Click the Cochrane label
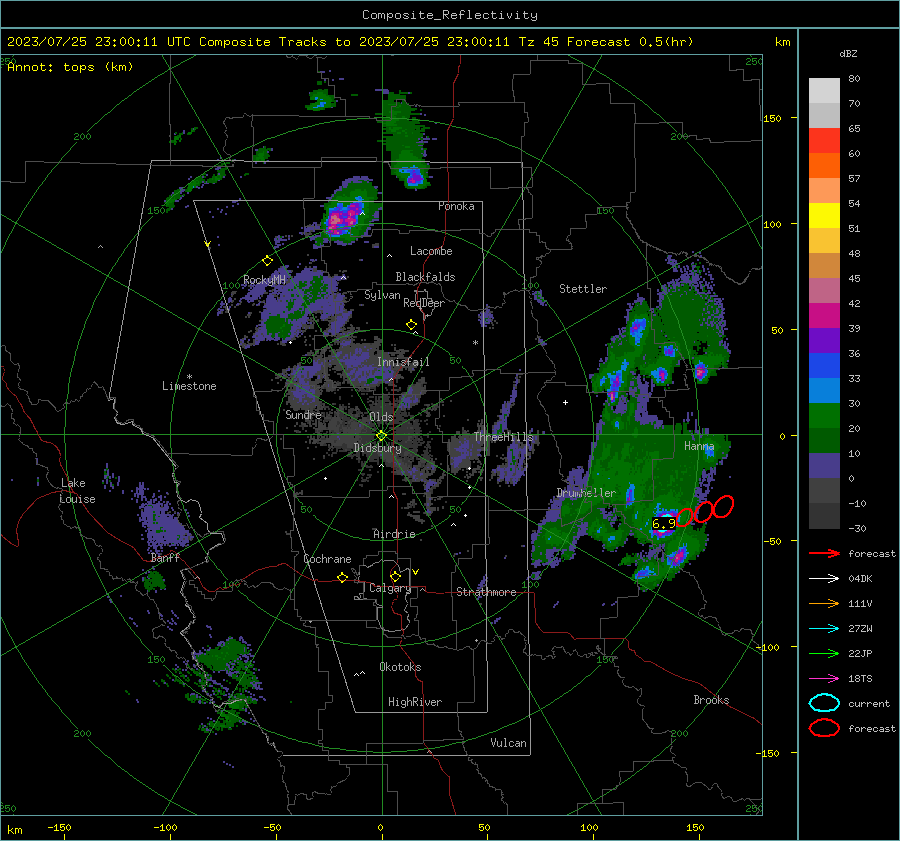The width and height of the screenshot is (900, 841). tap(327, 559)
